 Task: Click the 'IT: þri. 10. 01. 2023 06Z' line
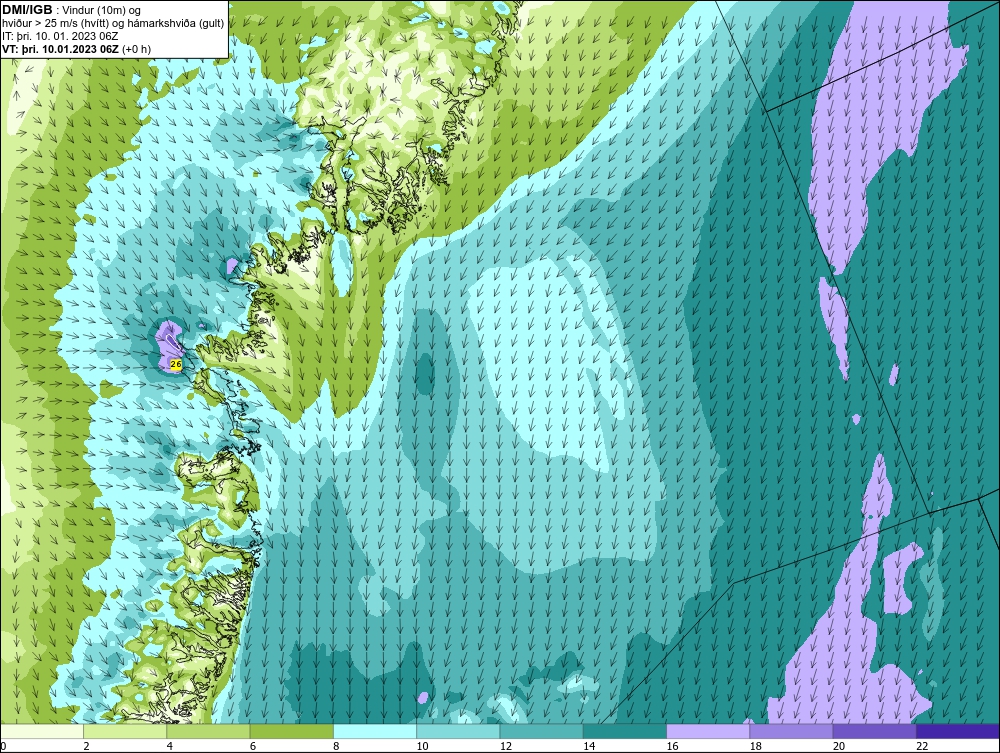pos(60,36)
